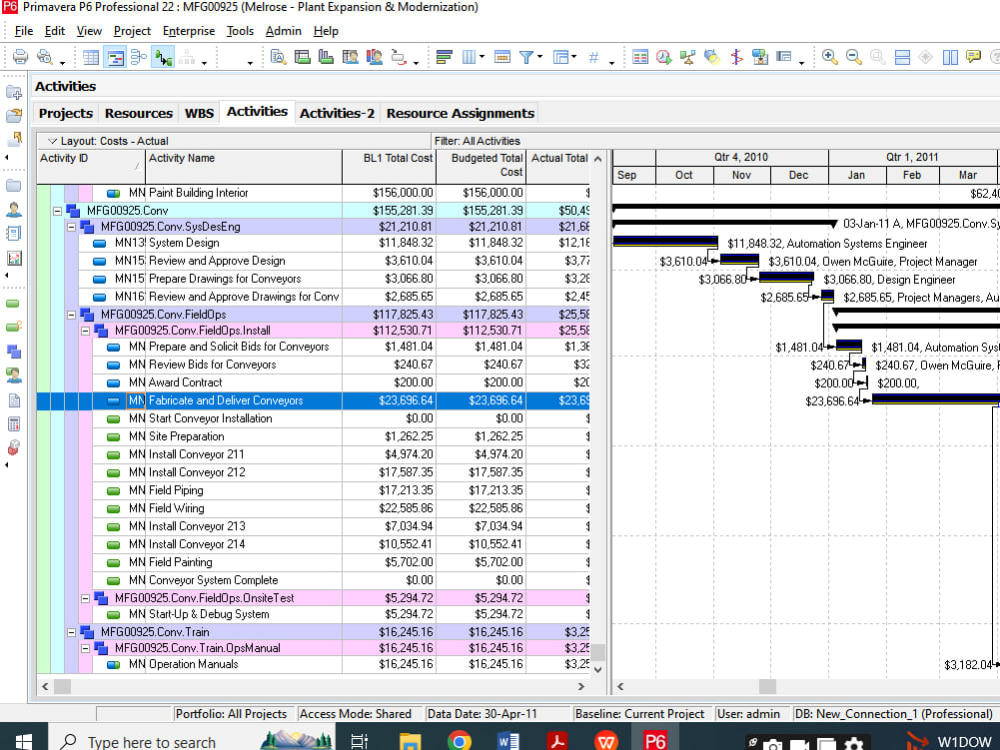Click the hash Renumber Activity IDs icon

pos(594,57)
